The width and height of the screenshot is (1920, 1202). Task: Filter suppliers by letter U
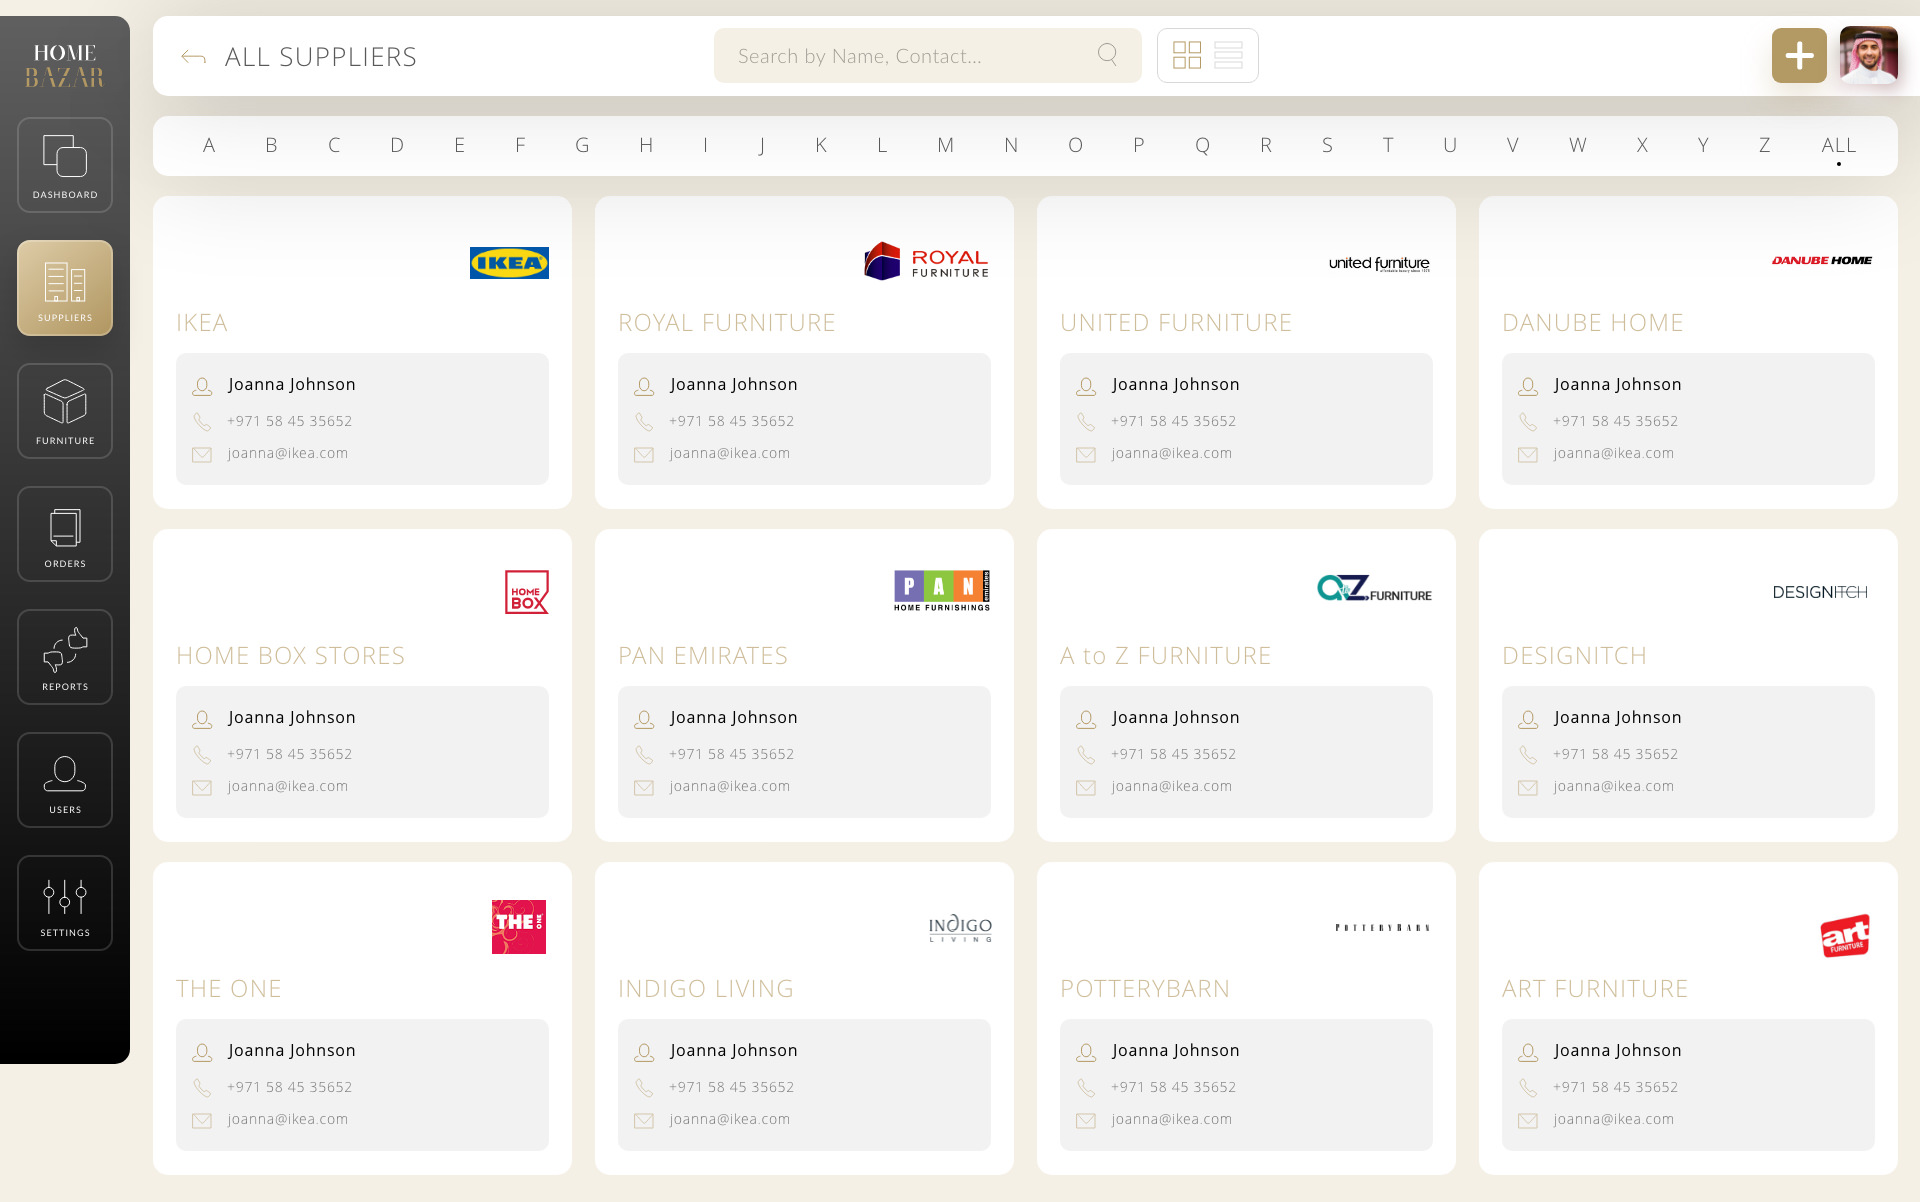[x=1450, y=145]
